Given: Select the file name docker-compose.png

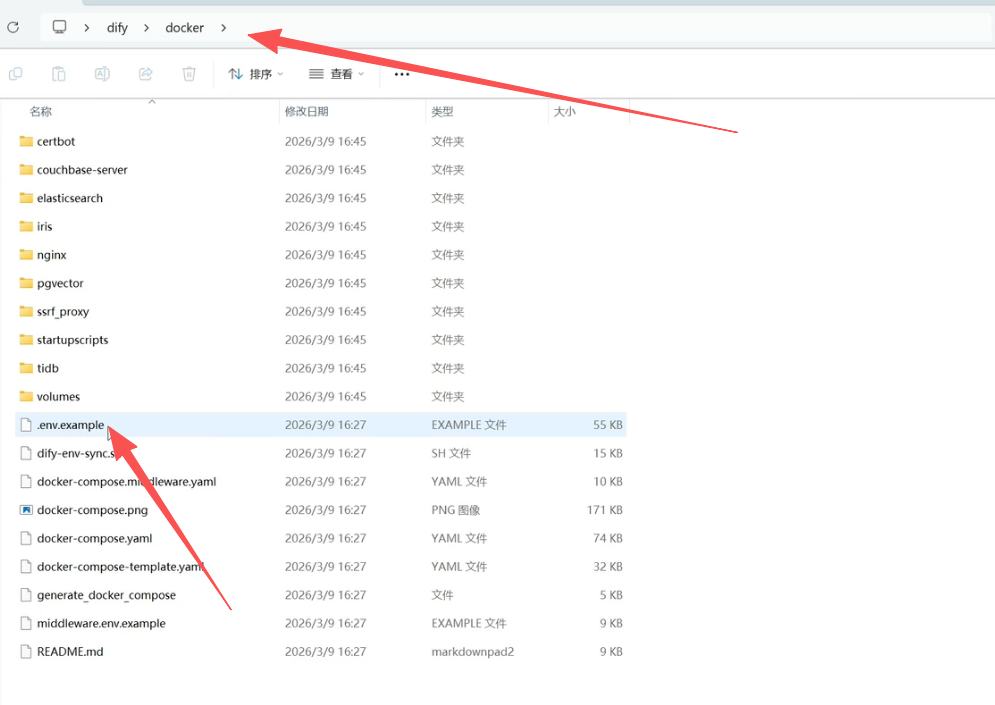Looking at the screenshot, I should [x=93, y=510].
